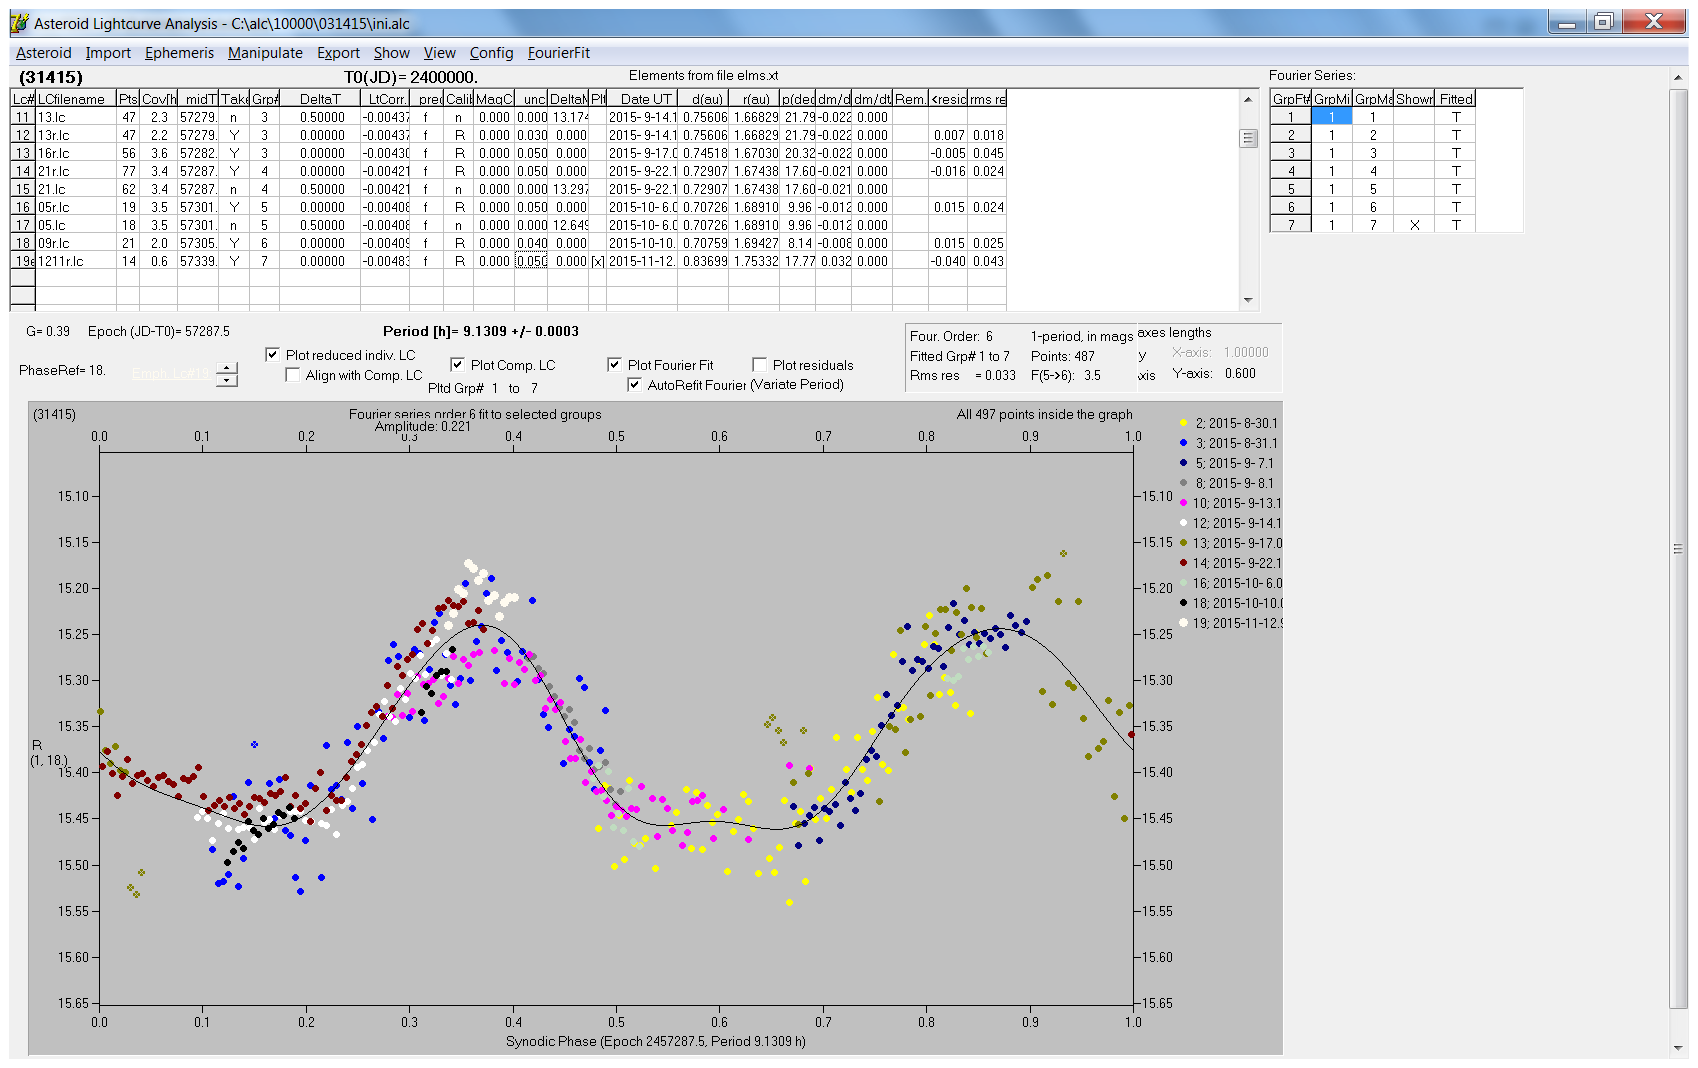Click the application icon in title bar
The width and height of the screenshot is (1698, 1068).
[x=19, y=23]
